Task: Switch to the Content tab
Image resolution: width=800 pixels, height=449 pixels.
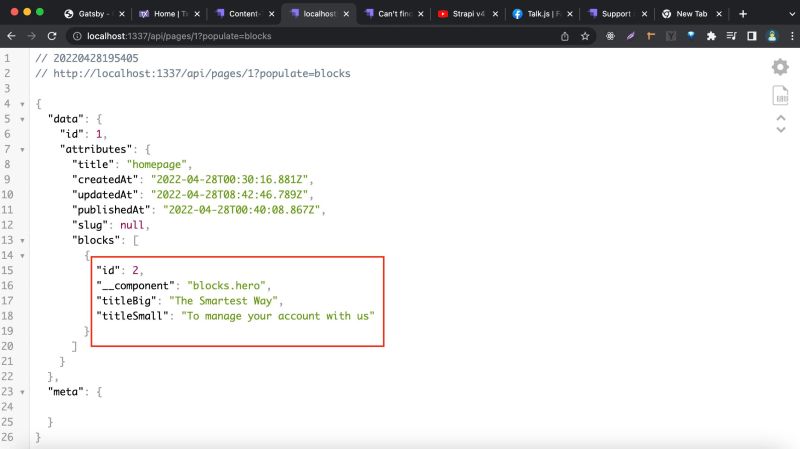Action: point(242,14)
